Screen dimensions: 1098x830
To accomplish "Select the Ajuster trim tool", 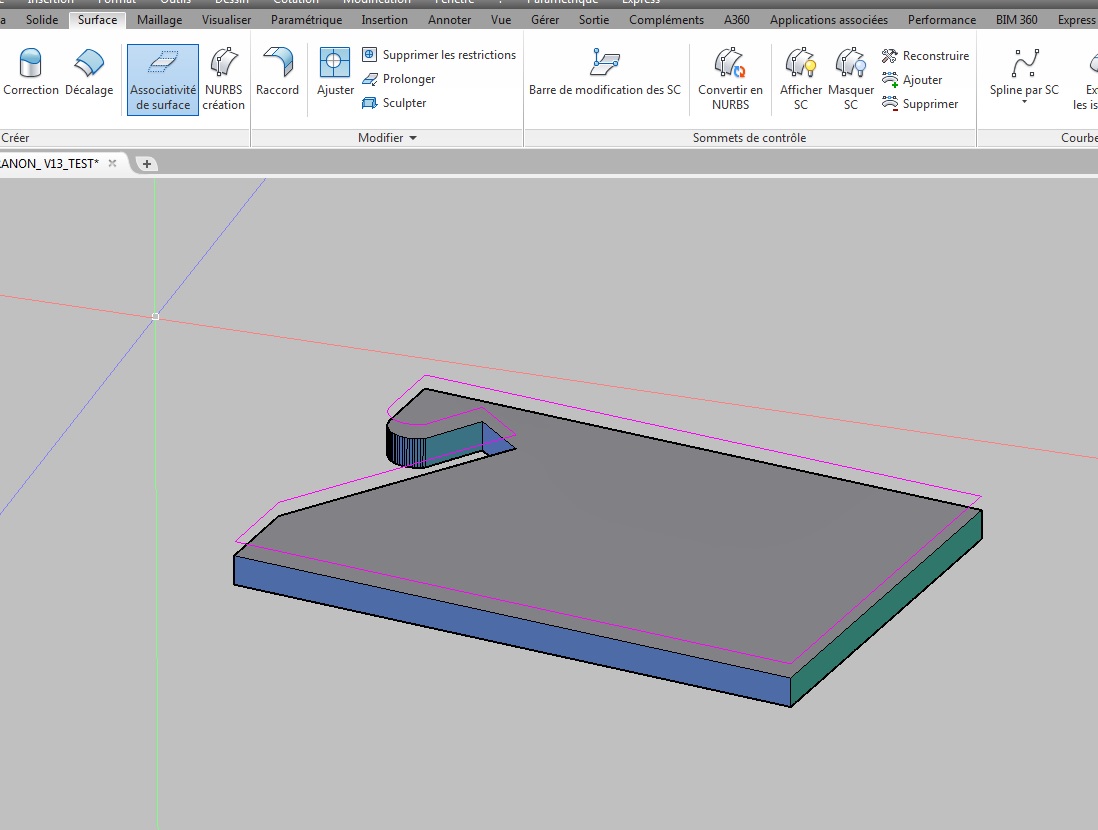I will click(x=335, y=72).
